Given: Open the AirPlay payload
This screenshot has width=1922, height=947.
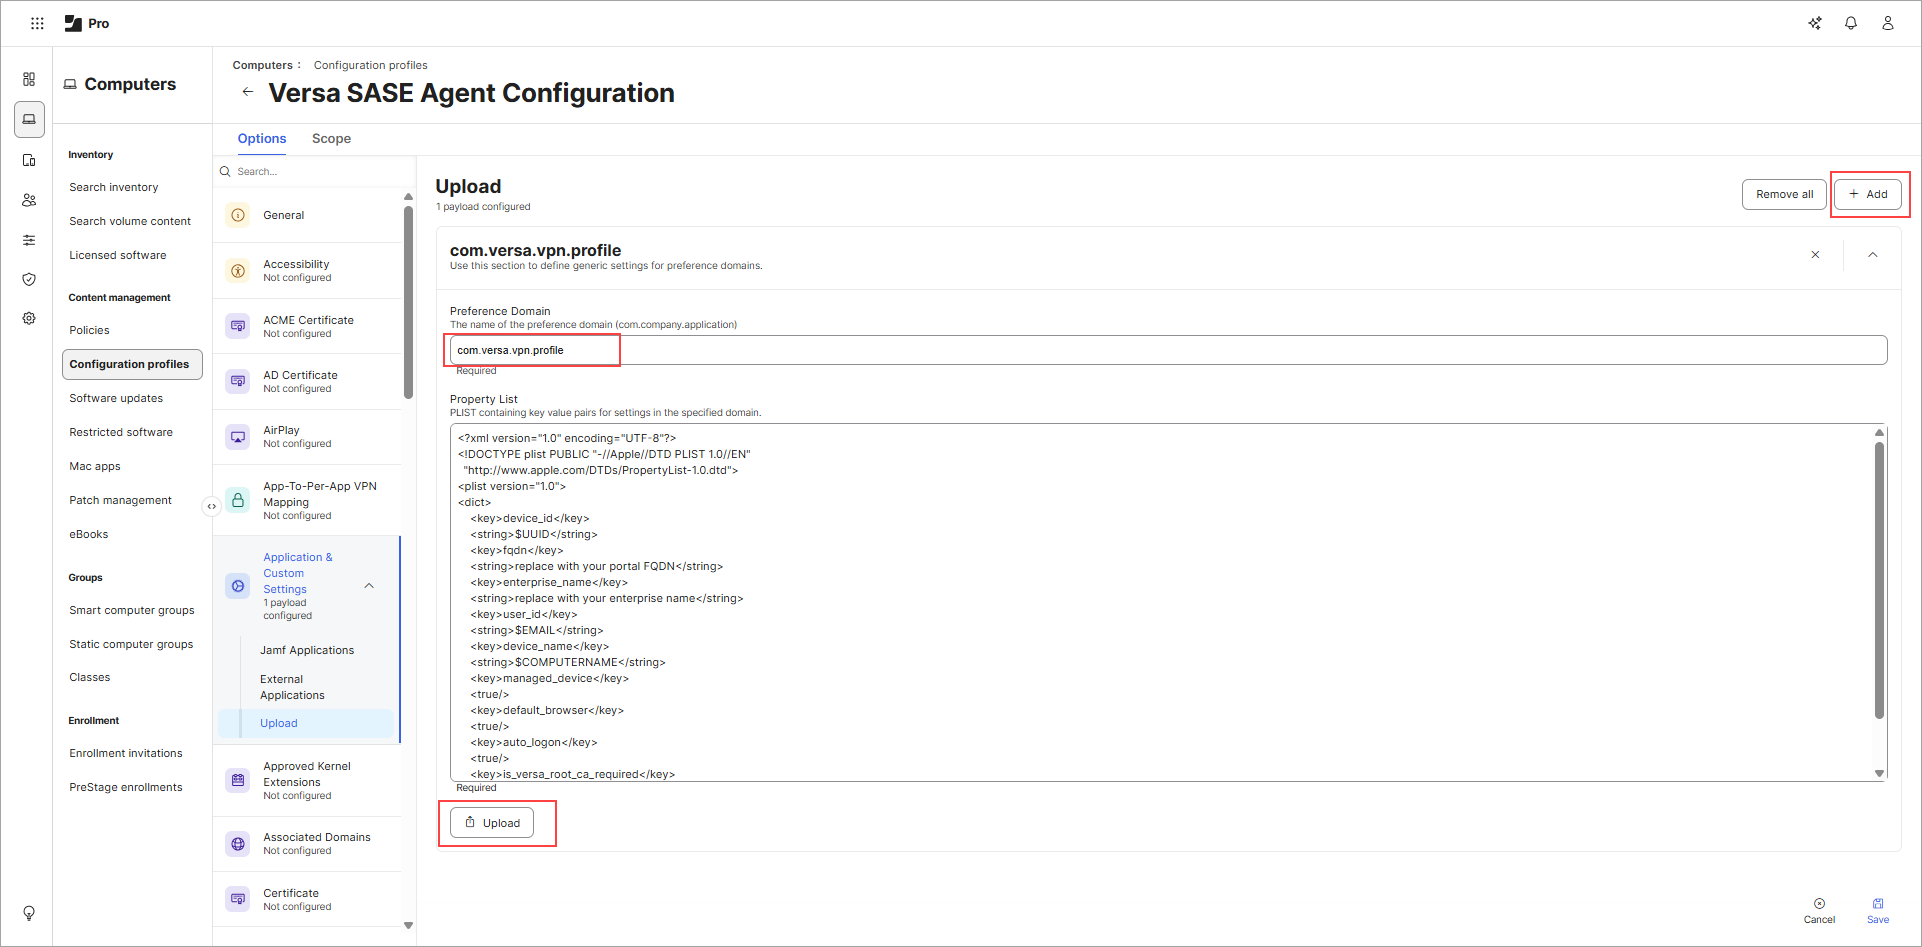Looking at the screenshot, I should point(309,436).
